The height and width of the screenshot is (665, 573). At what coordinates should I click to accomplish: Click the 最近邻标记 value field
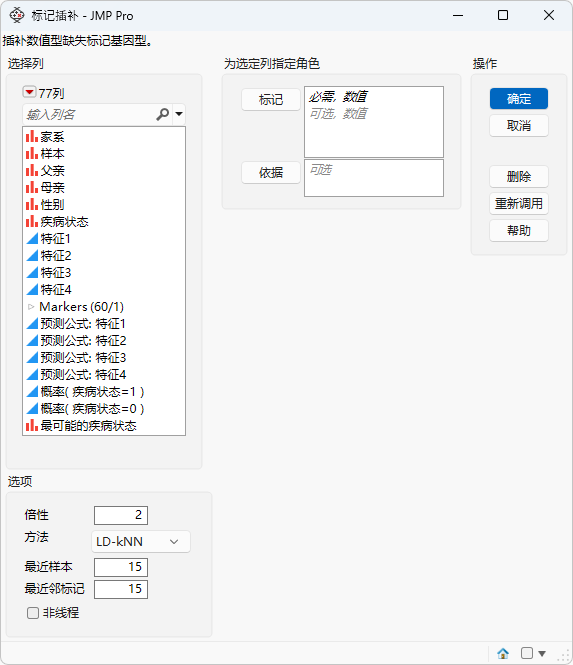pos(121,589)
